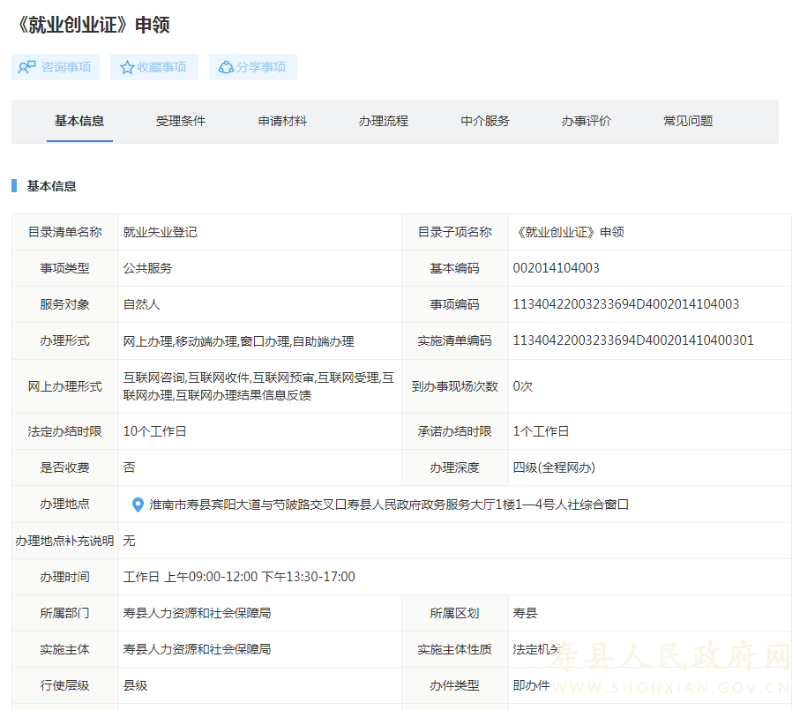The image size is (800, 710).
Task: Click the share icon for 分享事项
Action: (x=227, y=67)
